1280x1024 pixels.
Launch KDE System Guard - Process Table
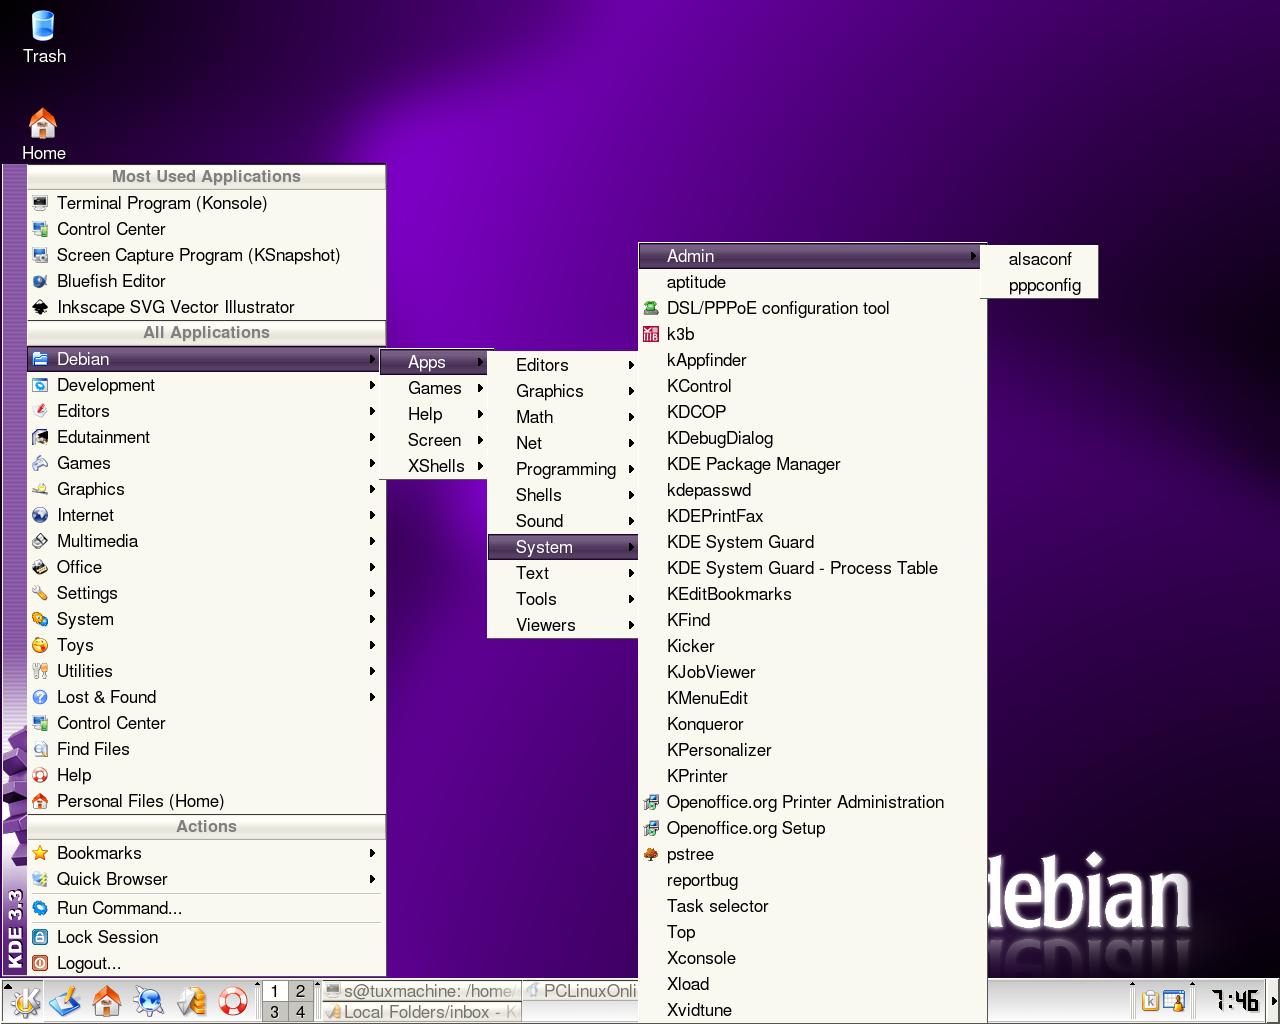click(812, 568)
